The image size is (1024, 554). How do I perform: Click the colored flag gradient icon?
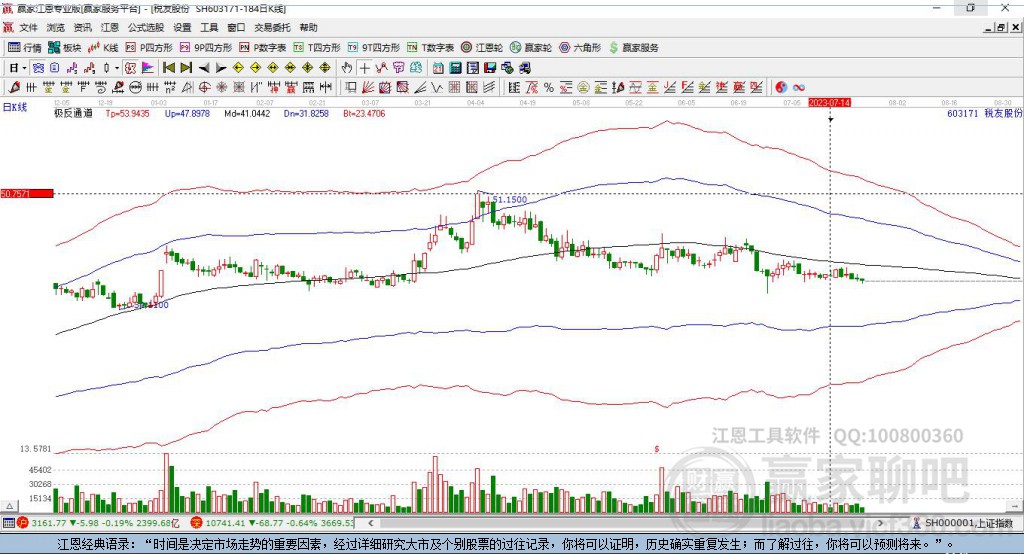coord(148,68)
